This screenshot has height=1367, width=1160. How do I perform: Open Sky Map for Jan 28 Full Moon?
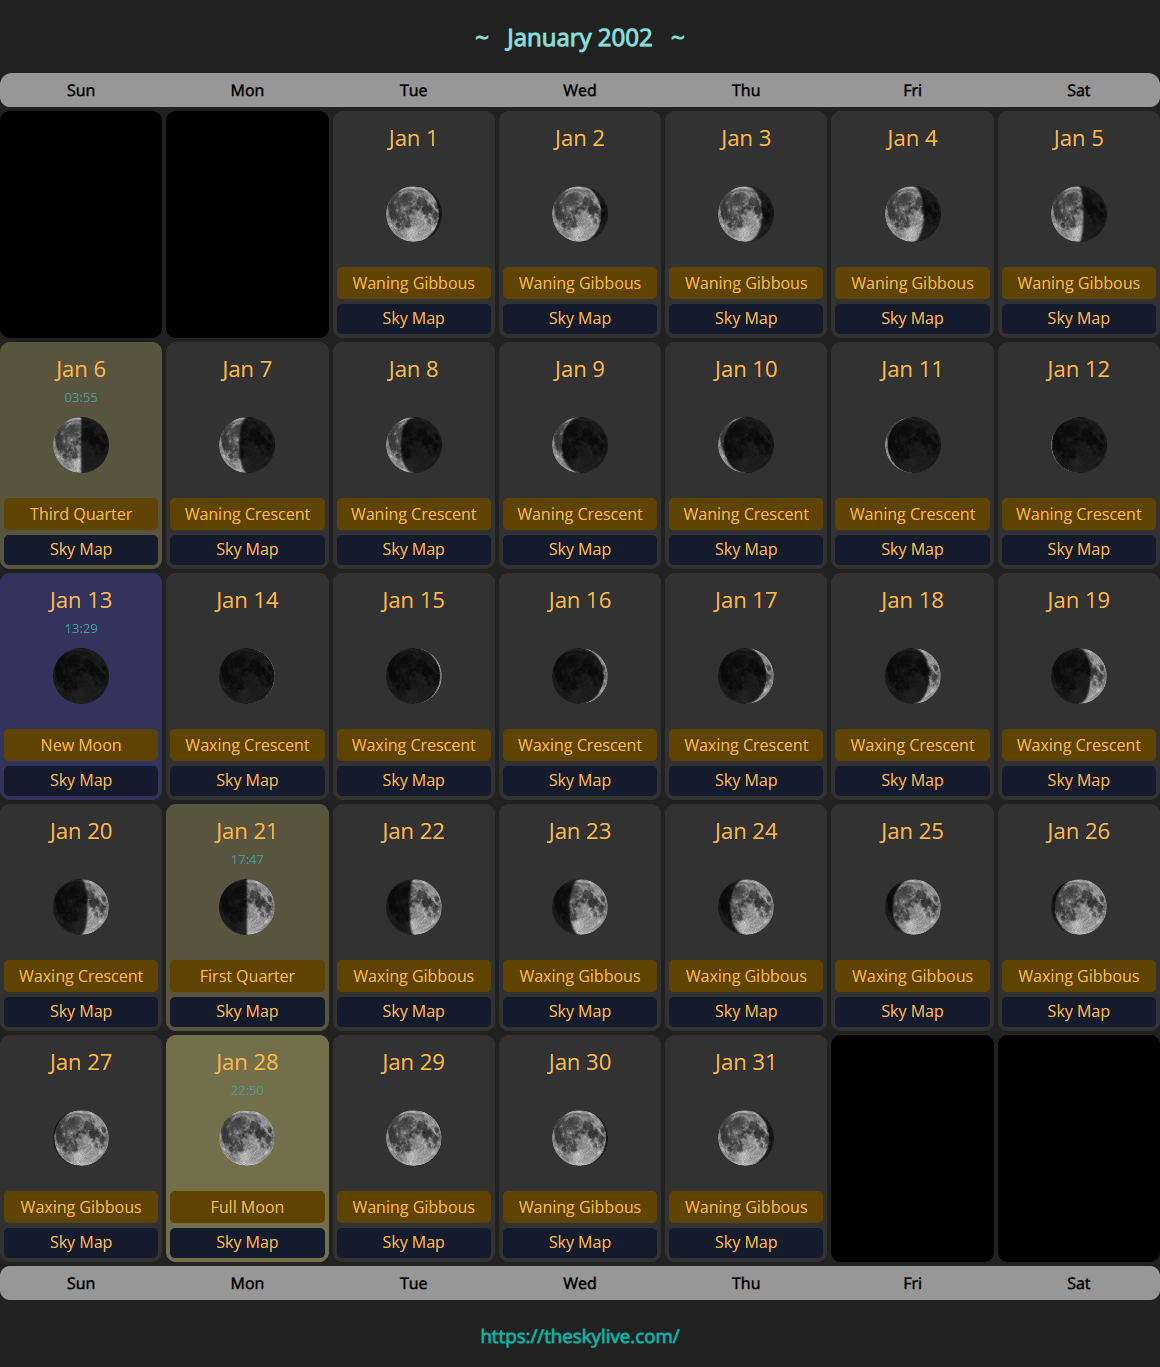coord(247,1242)
